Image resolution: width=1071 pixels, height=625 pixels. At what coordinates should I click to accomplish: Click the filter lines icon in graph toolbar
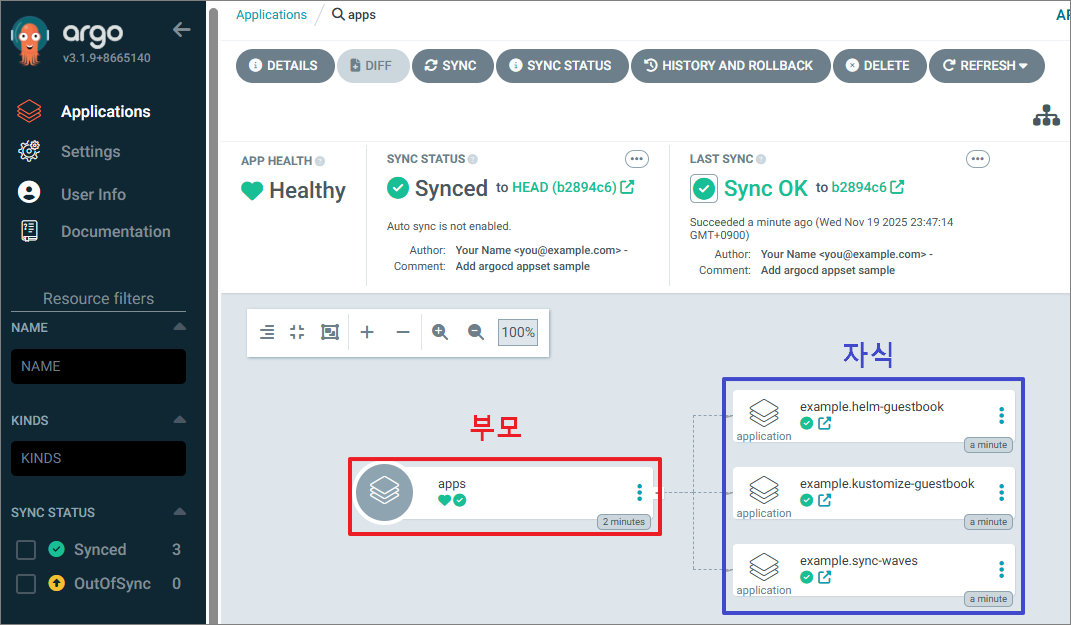point(267,333)
